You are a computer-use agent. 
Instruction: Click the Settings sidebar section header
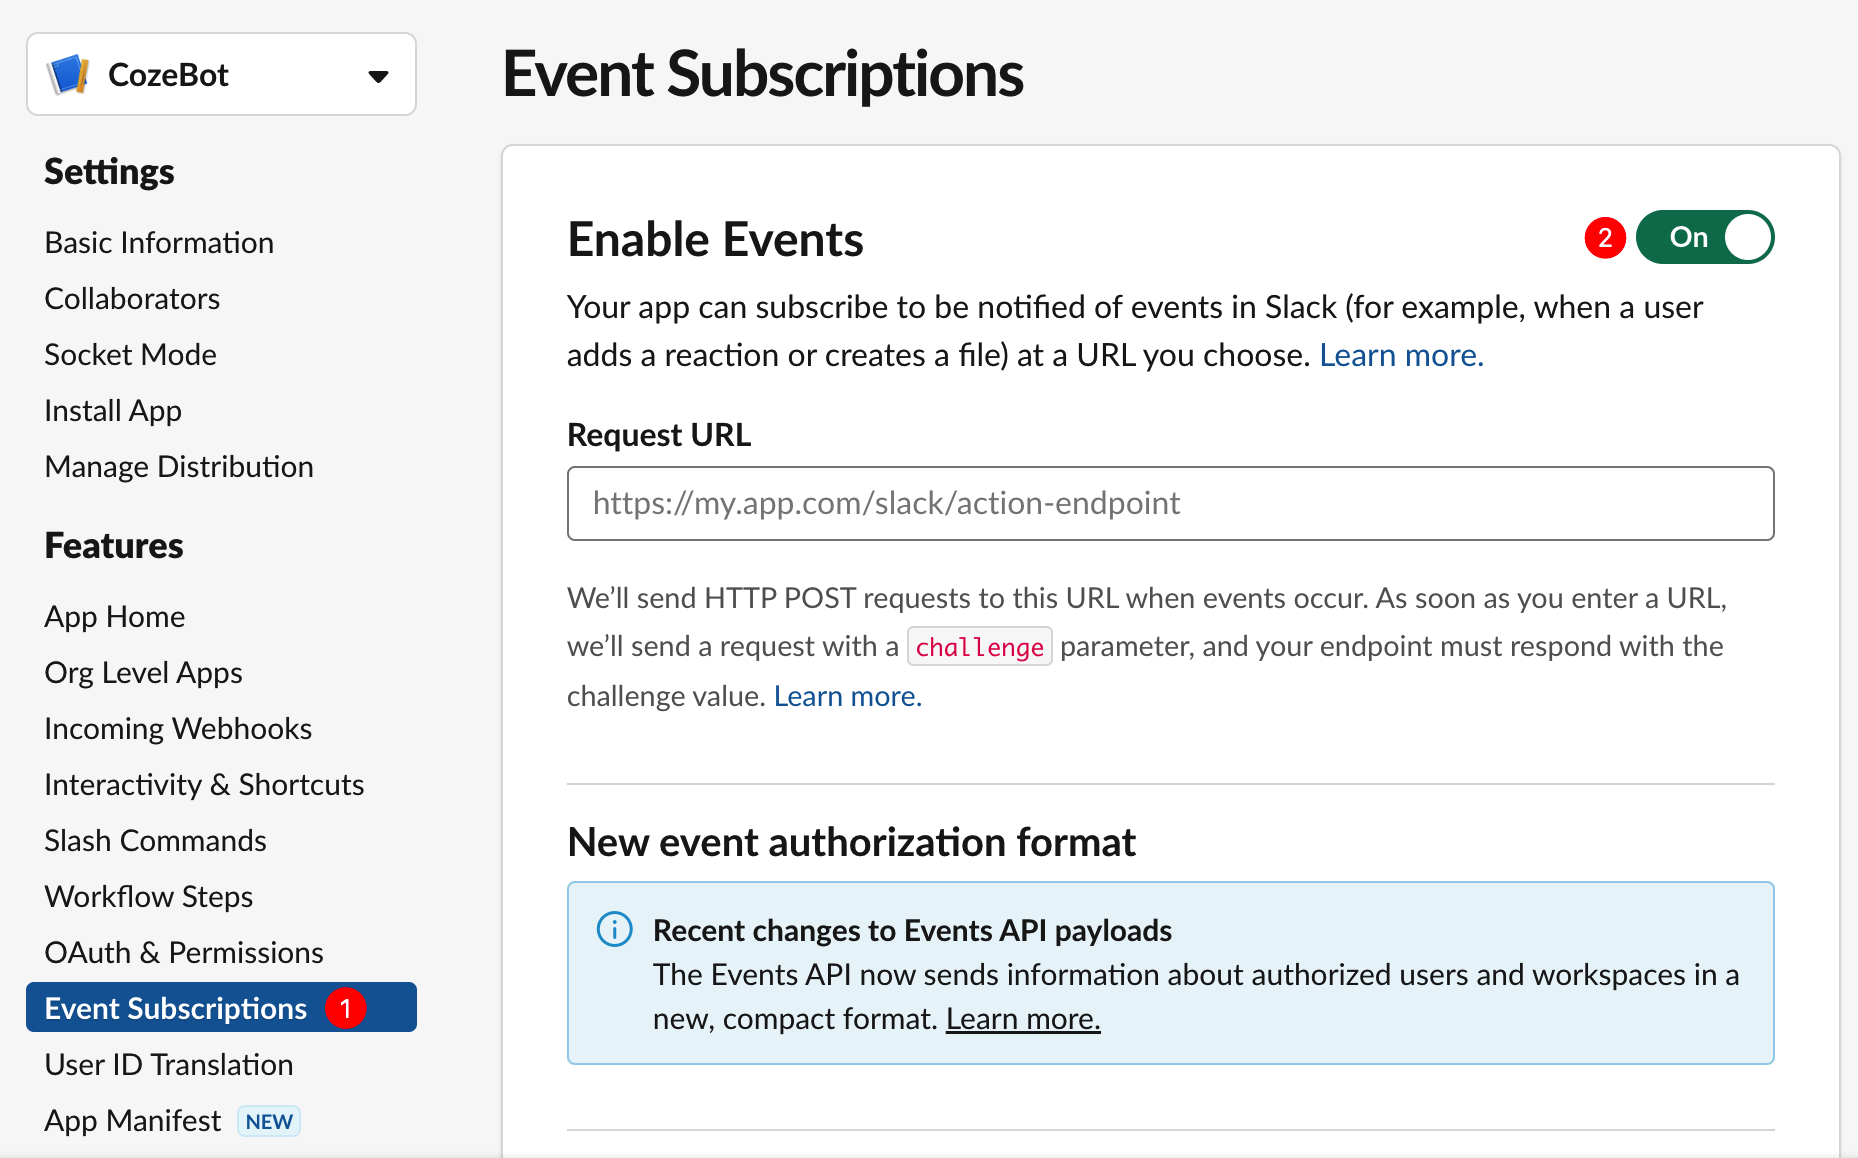click(x=109, y=172)
